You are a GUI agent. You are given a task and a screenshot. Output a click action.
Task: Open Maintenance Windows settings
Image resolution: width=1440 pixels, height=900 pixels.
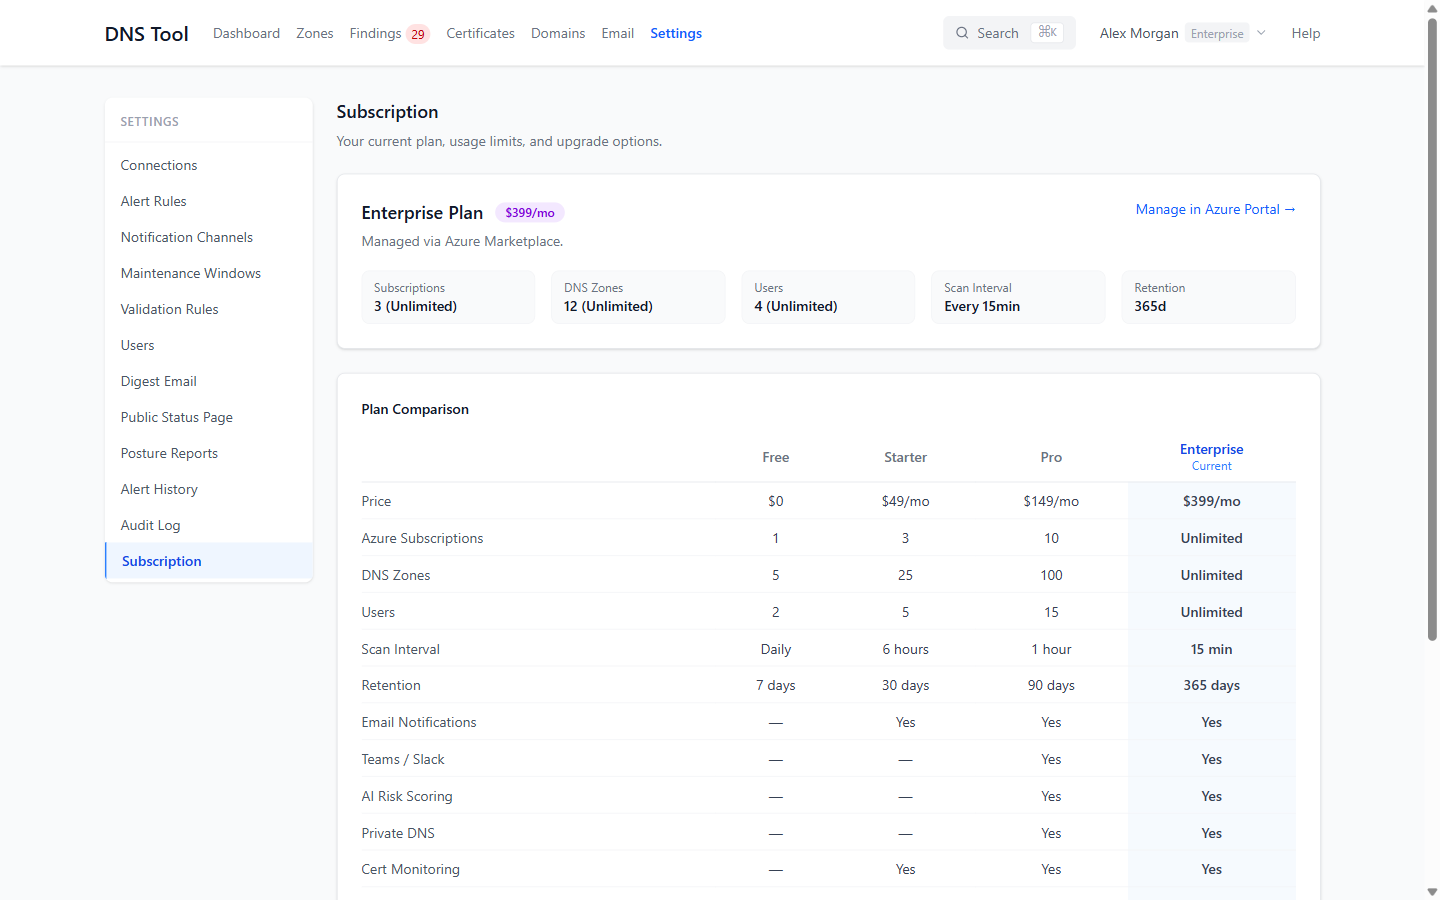(x=209, y=273)
